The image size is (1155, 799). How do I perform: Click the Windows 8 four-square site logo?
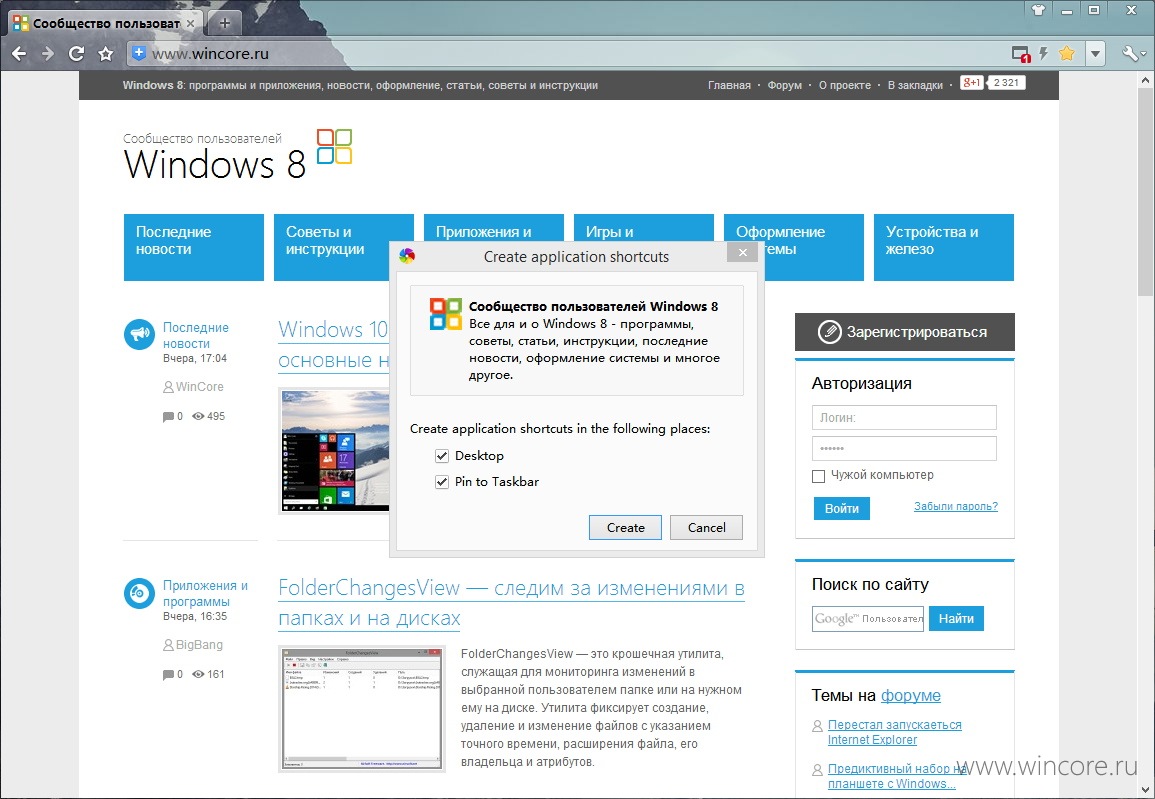pos(334,146)
